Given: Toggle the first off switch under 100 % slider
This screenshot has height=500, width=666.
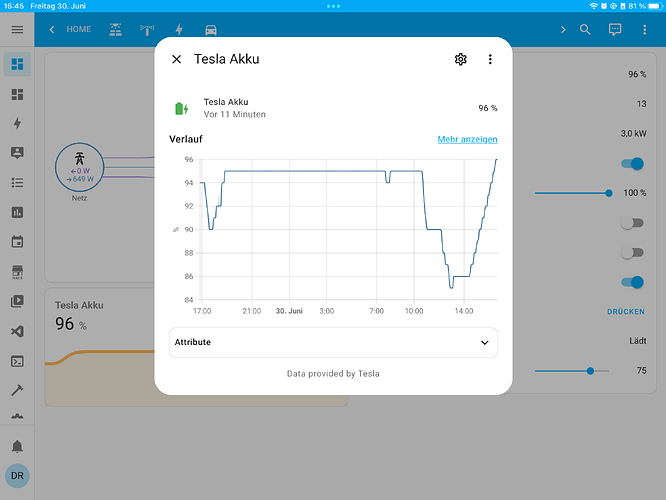Looking at the screenshot, I should [x=632, y=223].
